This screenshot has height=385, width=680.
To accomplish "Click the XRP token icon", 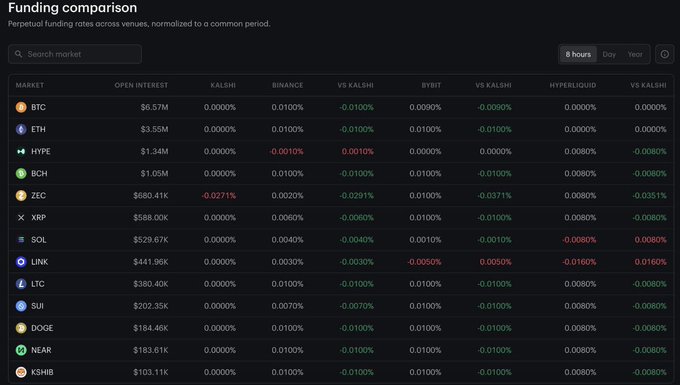I will (x=21, y=218).
